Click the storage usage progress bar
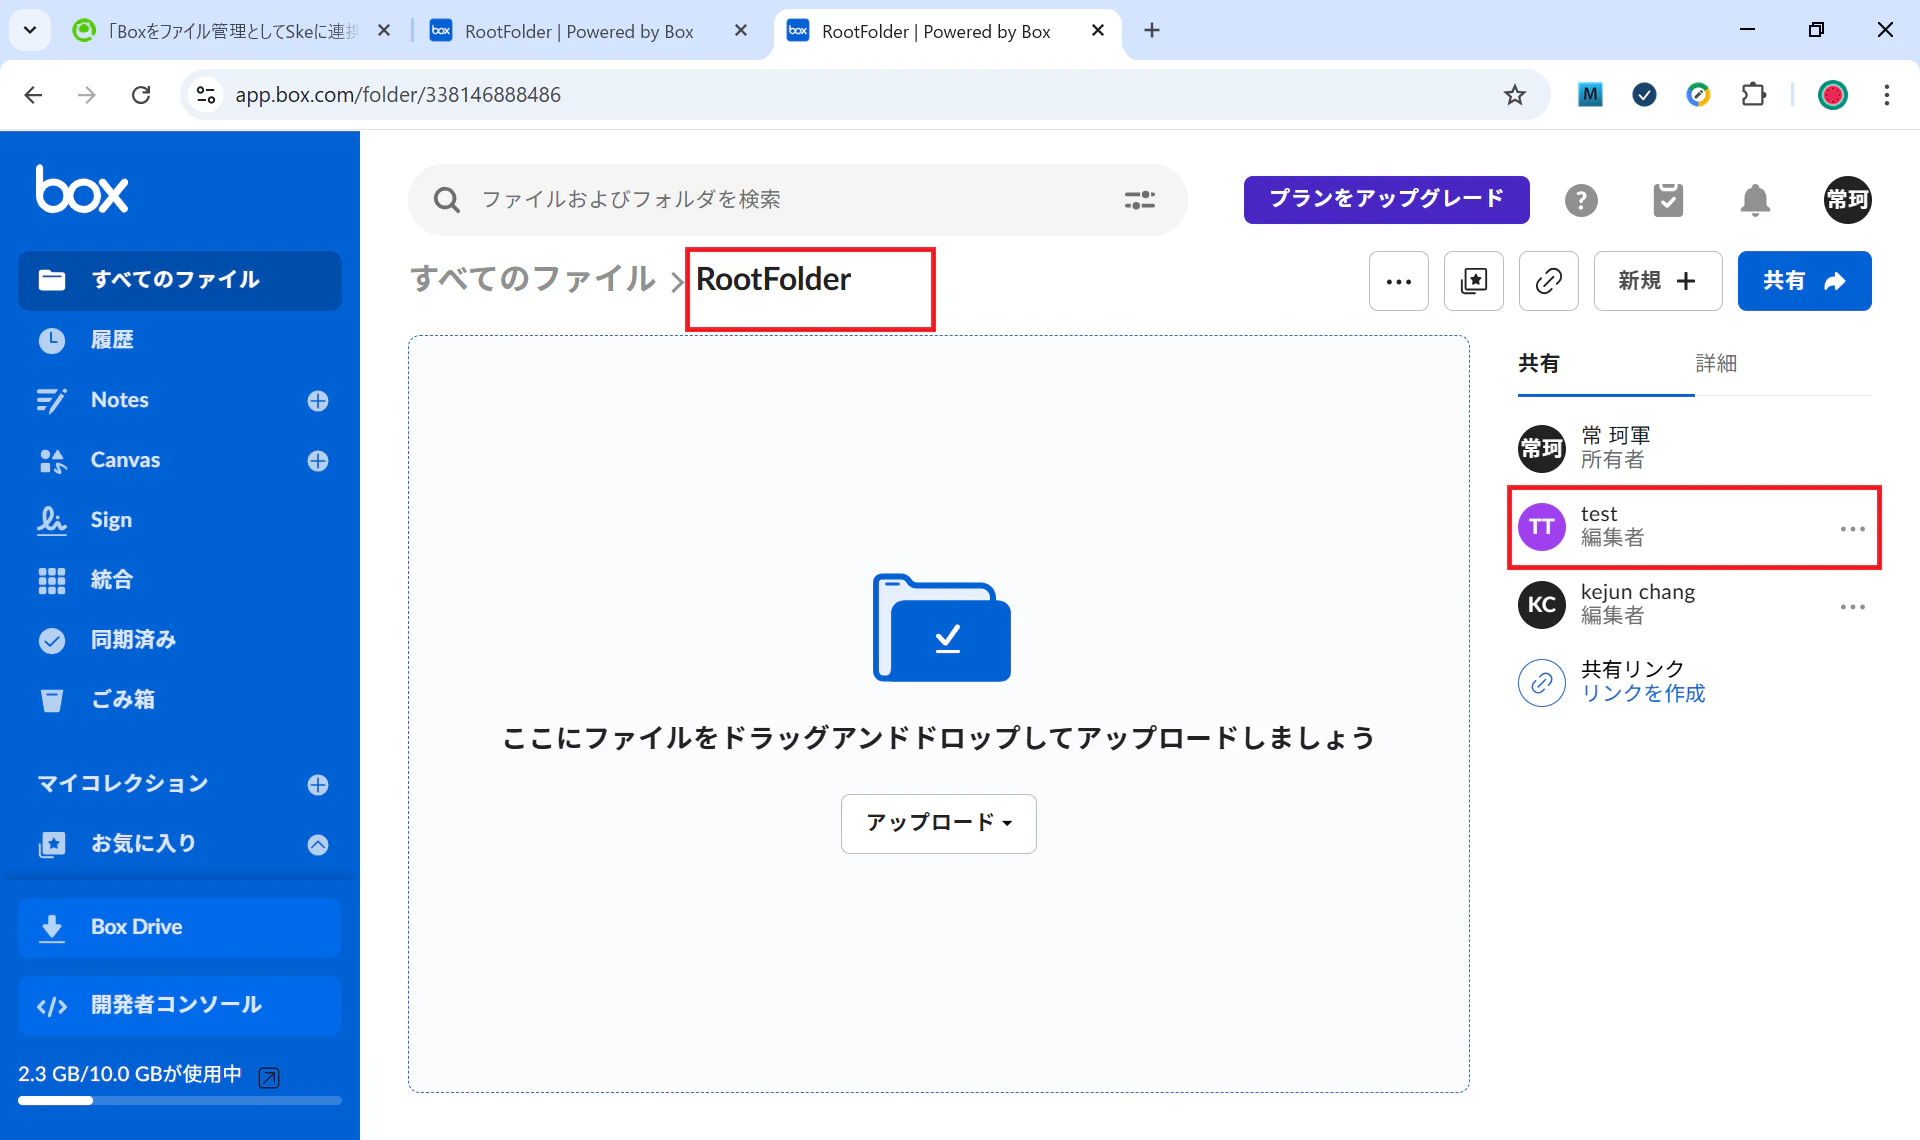Image resolution: width=1920 pixels, height=1140 pixels. pyautogui.click(x=180, y=1101)
